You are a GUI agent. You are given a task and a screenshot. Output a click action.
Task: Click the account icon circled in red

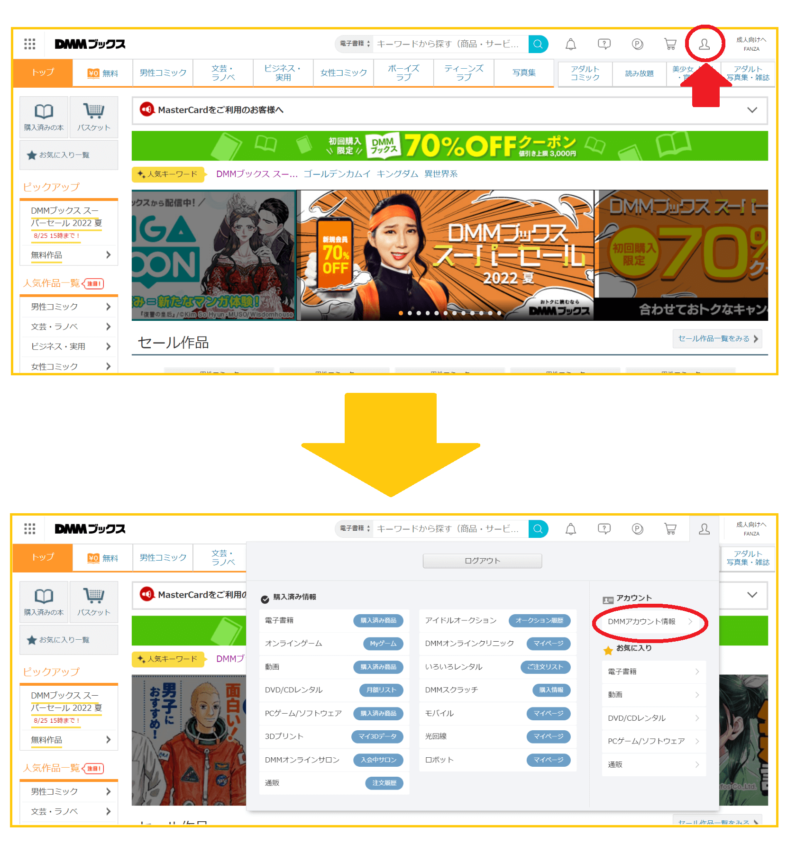point(704,44)
